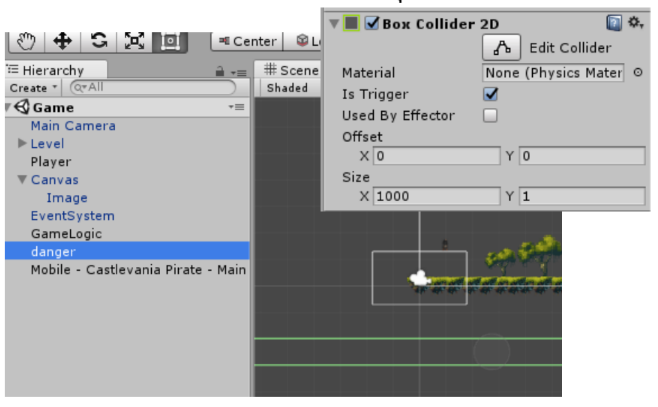Click the Size X input field
Viewport: 658px width, 407px height.
tap(436, 196)
